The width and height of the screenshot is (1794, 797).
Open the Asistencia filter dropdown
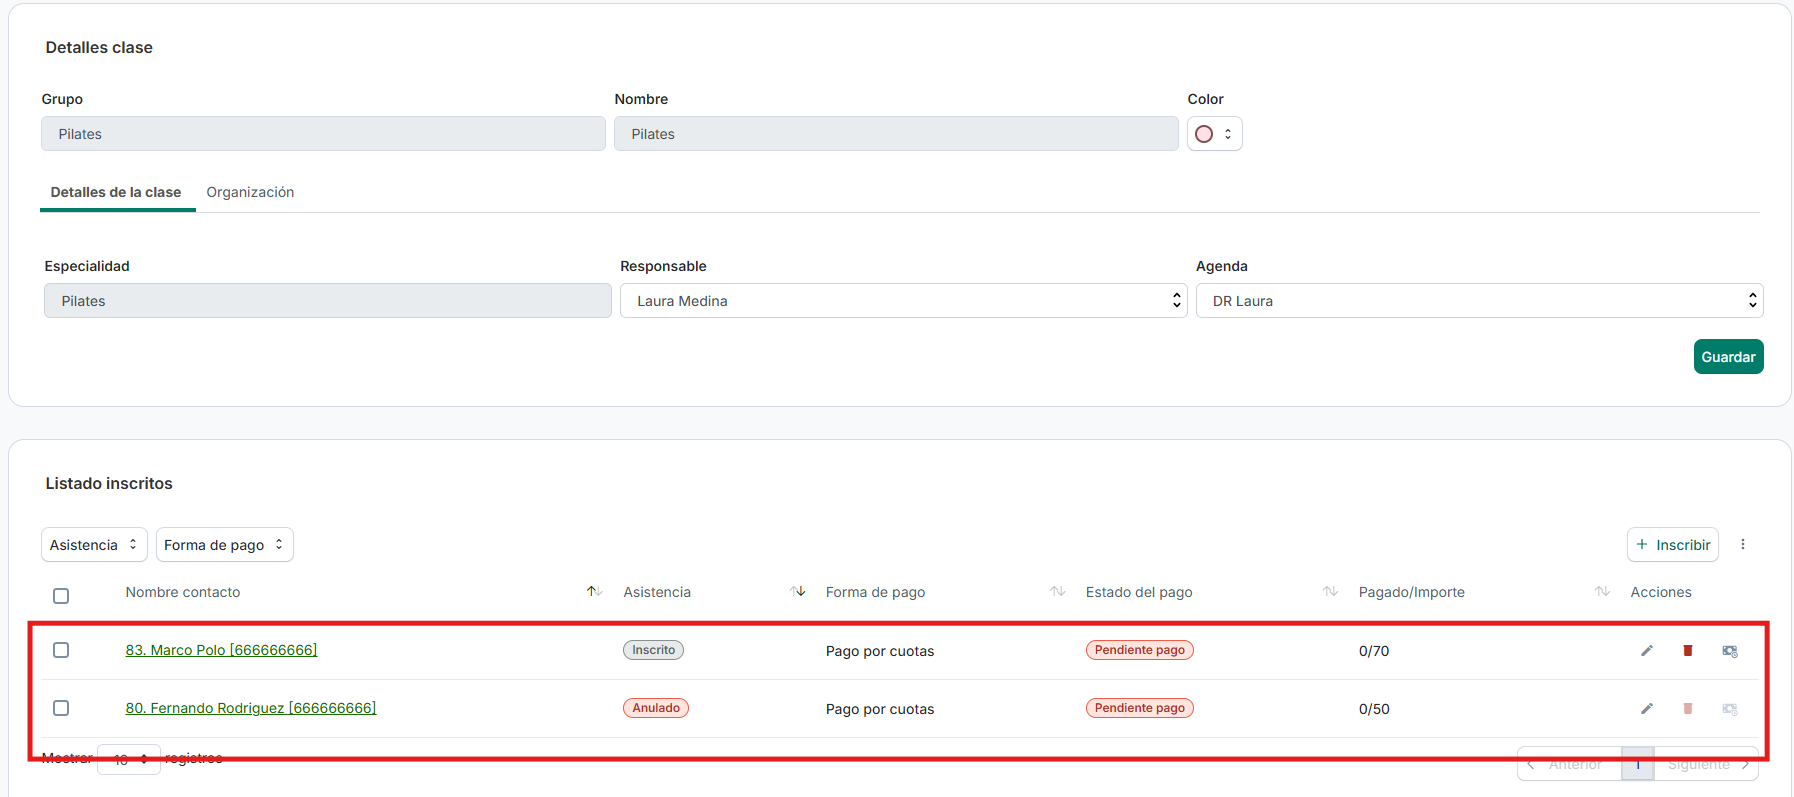94,545
